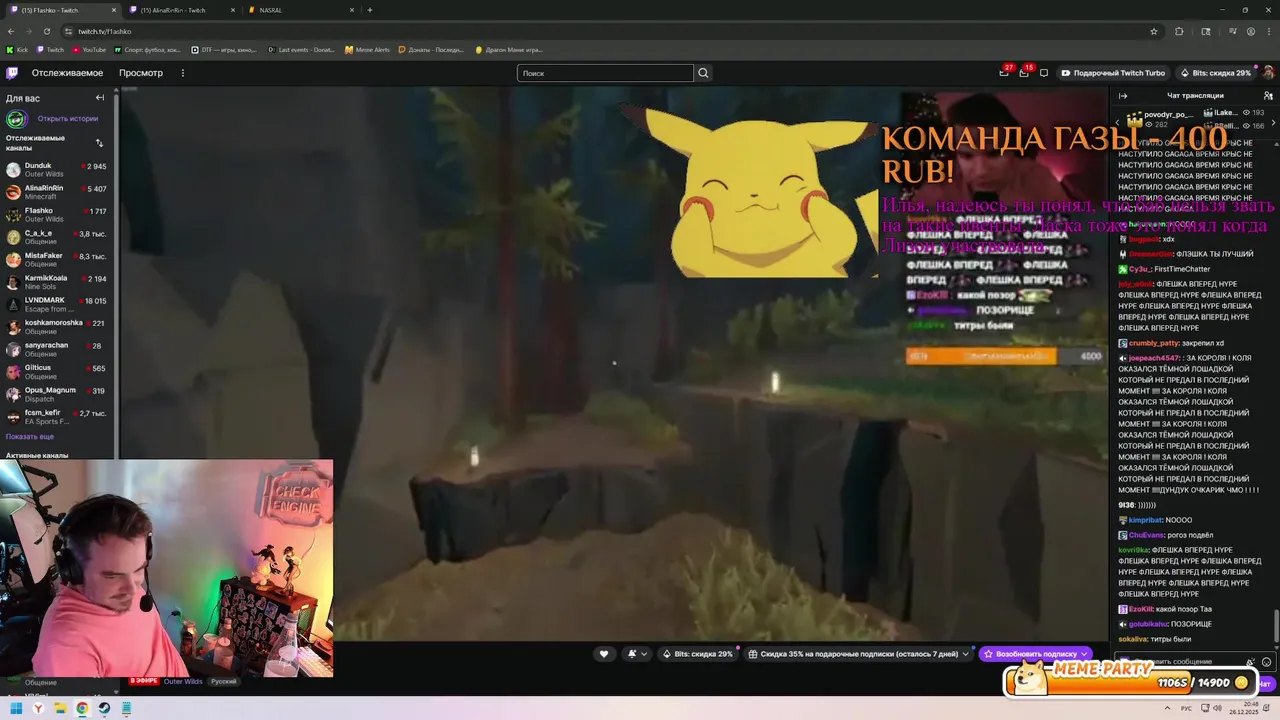1280x720 pixels.
Task: Click Bits 29% discount below player
Action: tap(697, 654)
